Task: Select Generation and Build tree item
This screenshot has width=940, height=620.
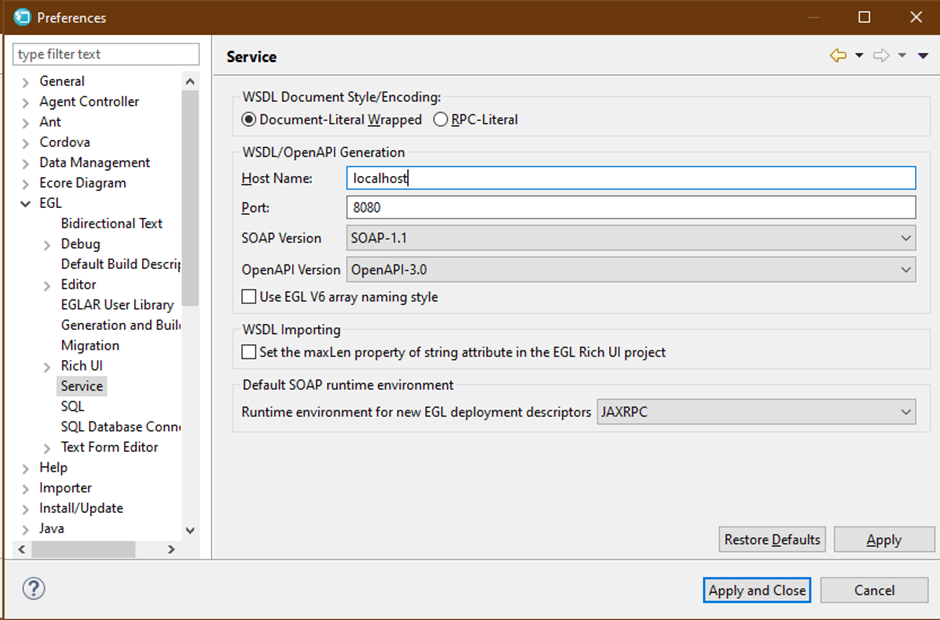Action: 120,325
